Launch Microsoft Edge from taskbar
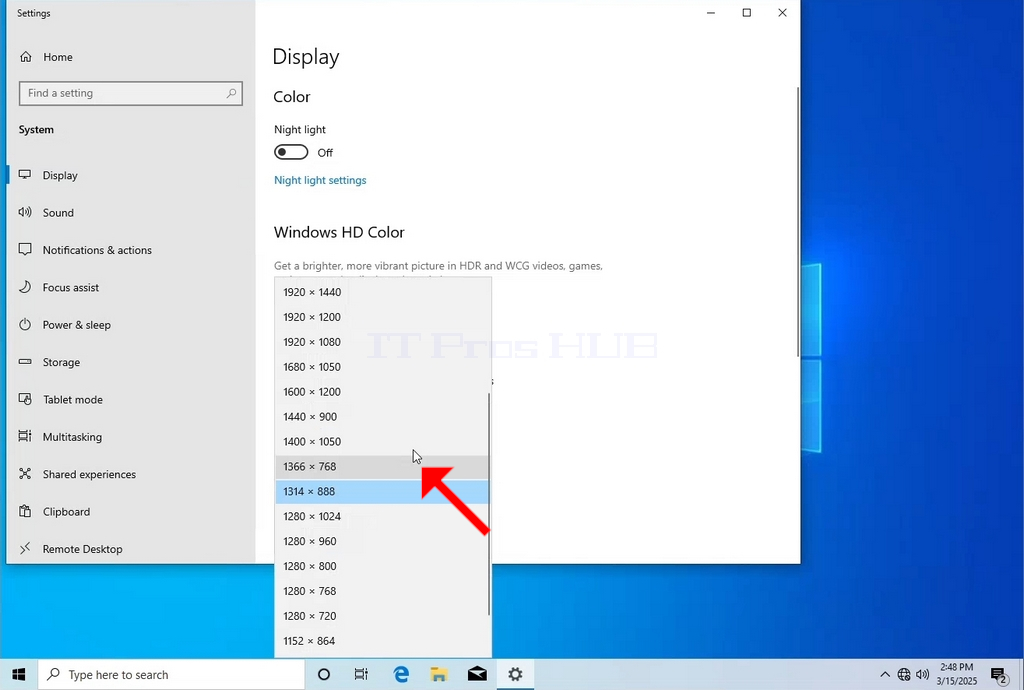The height and width of the screenshot is (690, 1024). click(400, 674)
